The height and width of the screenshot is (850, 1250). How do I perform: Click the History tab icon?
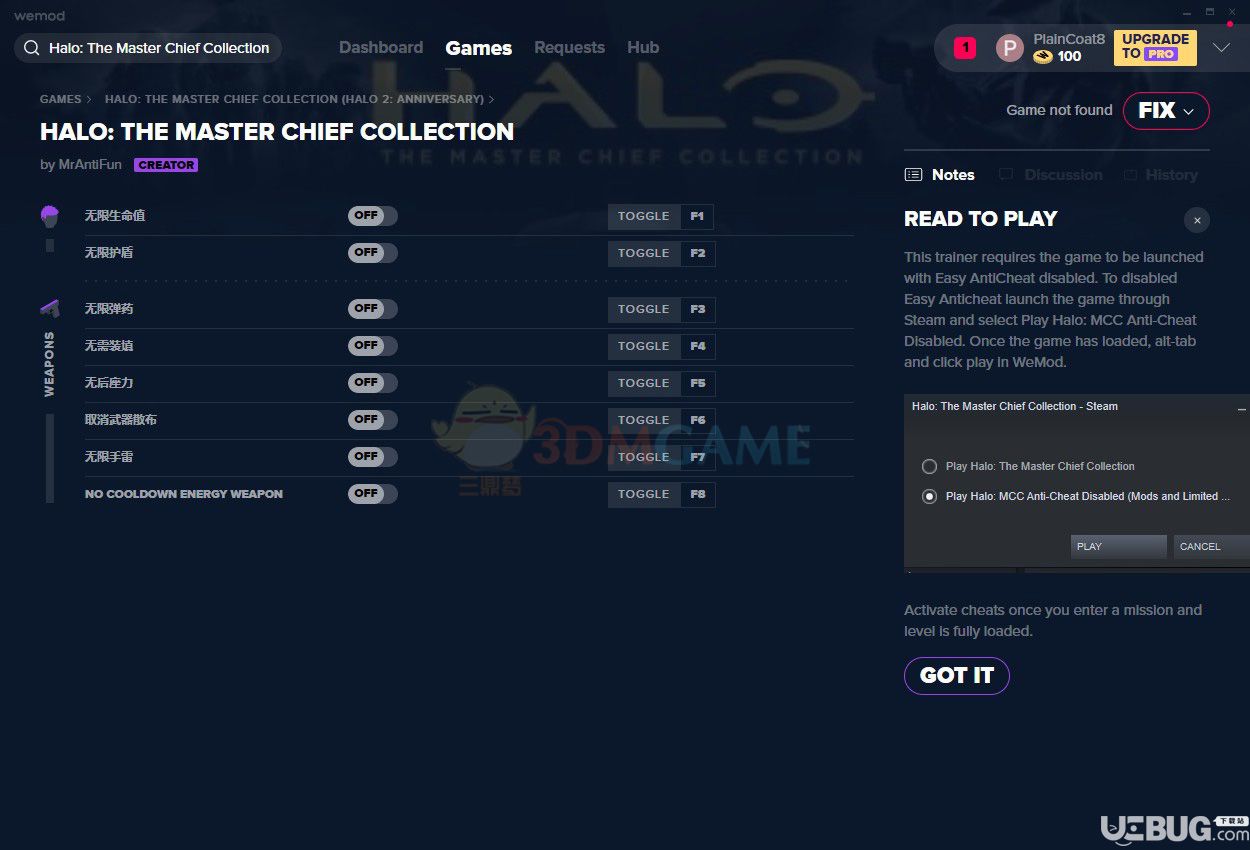point(1130,175)
